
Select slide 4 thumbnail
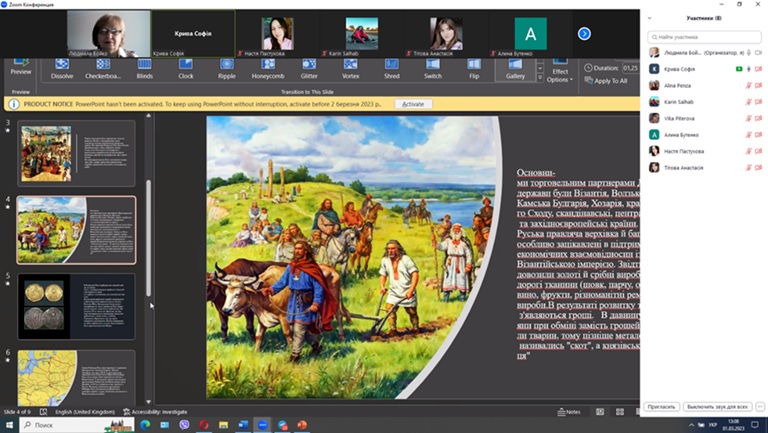click(x=76, y=230)
